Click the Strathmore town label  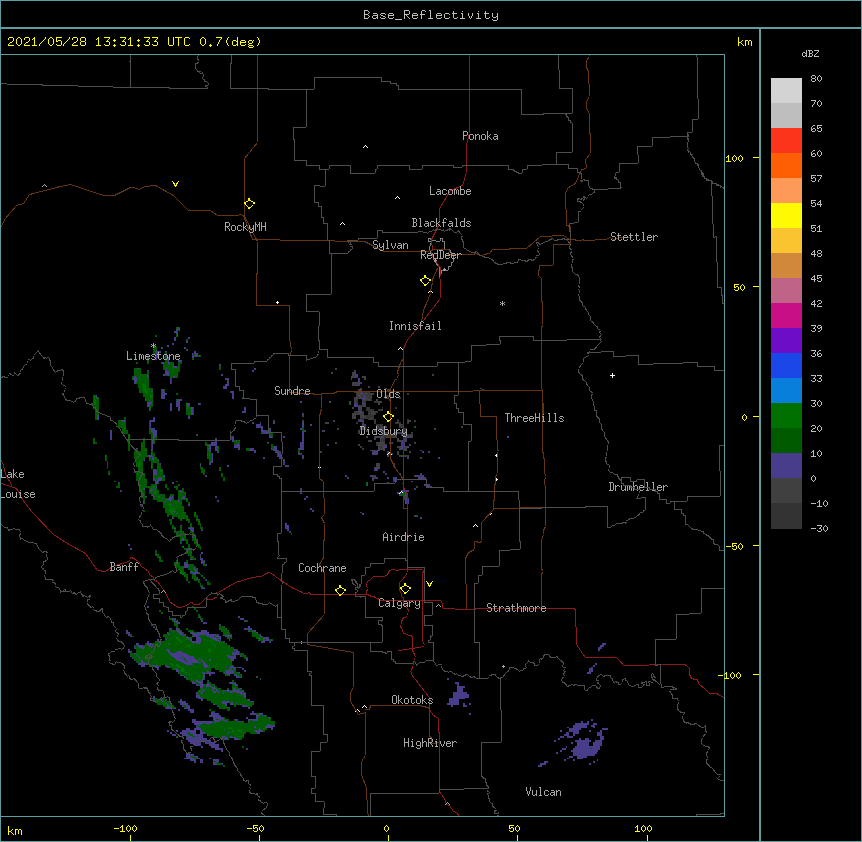[x=516, y=608]
